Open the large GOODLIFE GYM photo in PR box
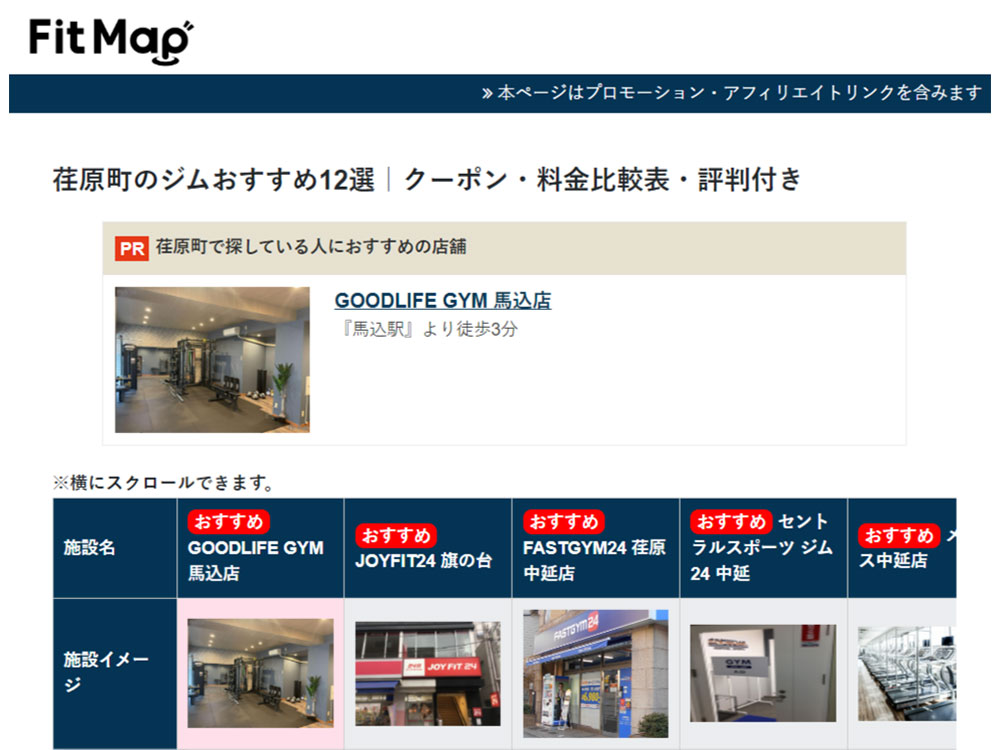Viewport: 1000px width, 750px height. [212, 360]
